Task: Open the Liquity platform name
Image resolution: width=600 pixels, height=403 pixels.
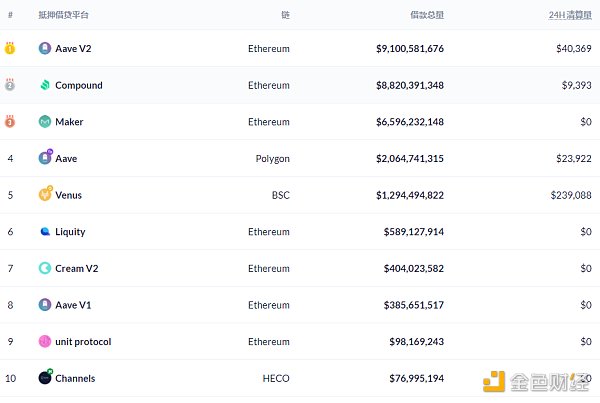Action: 70,232
